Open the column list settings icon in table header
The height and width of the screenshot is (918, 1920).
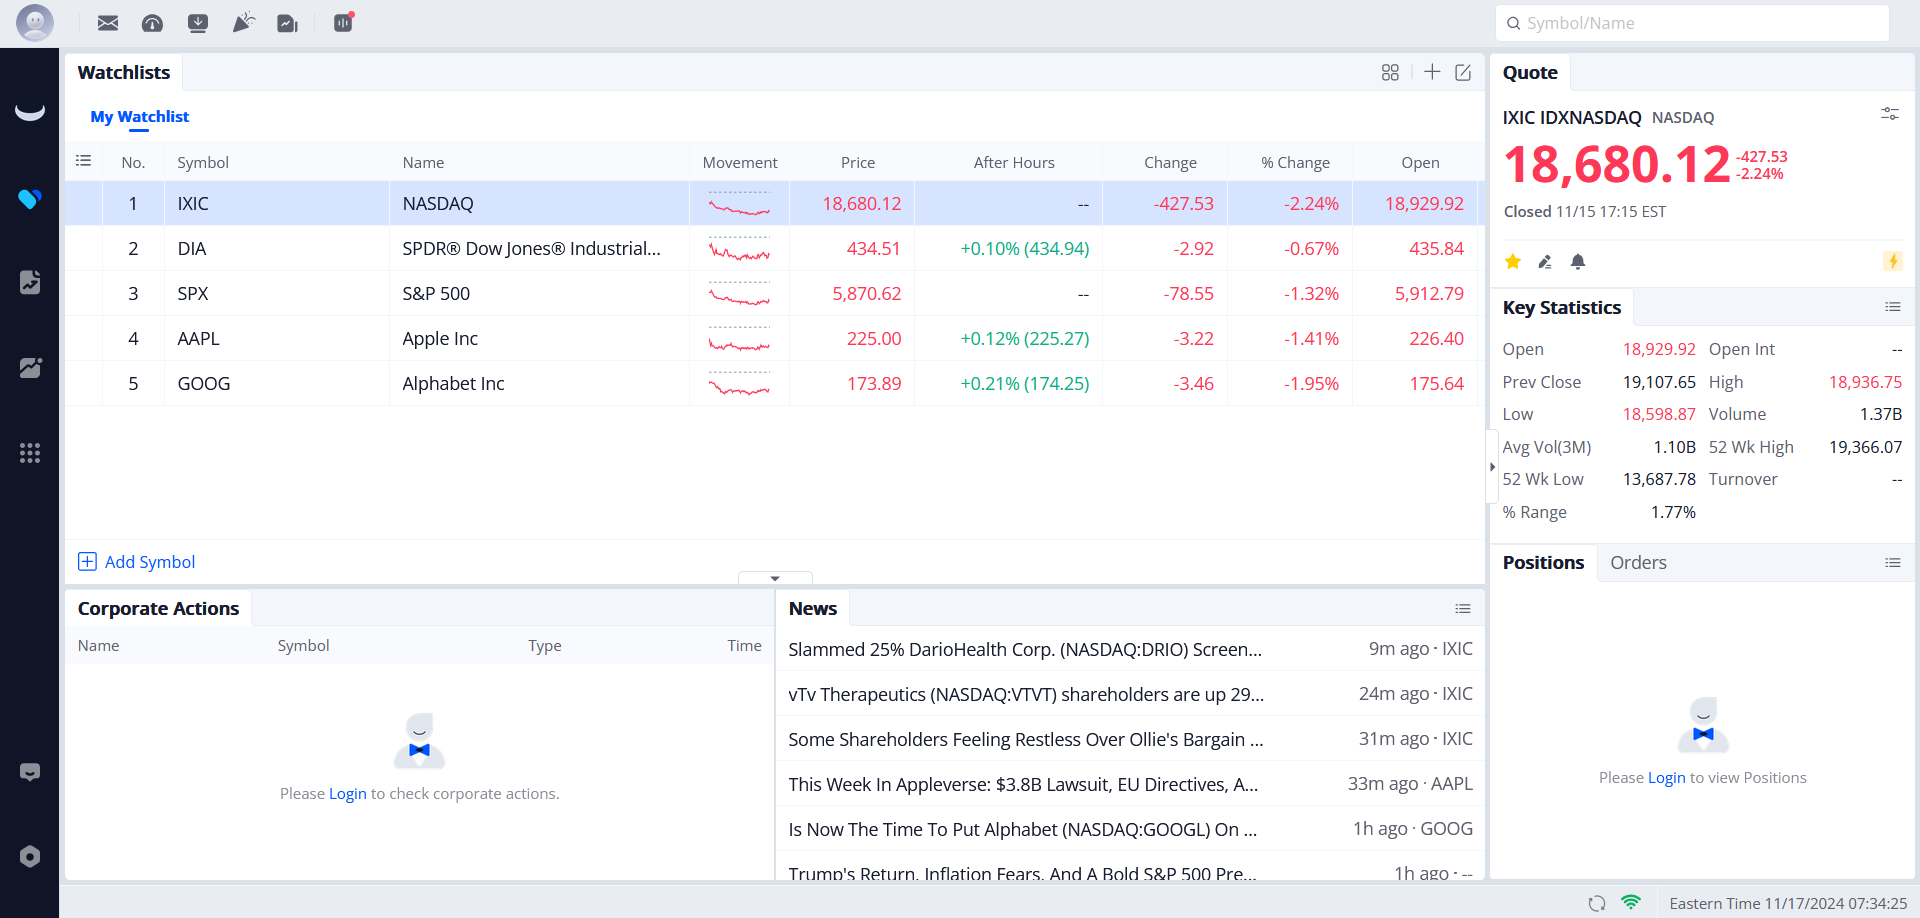tap(84, 161)
